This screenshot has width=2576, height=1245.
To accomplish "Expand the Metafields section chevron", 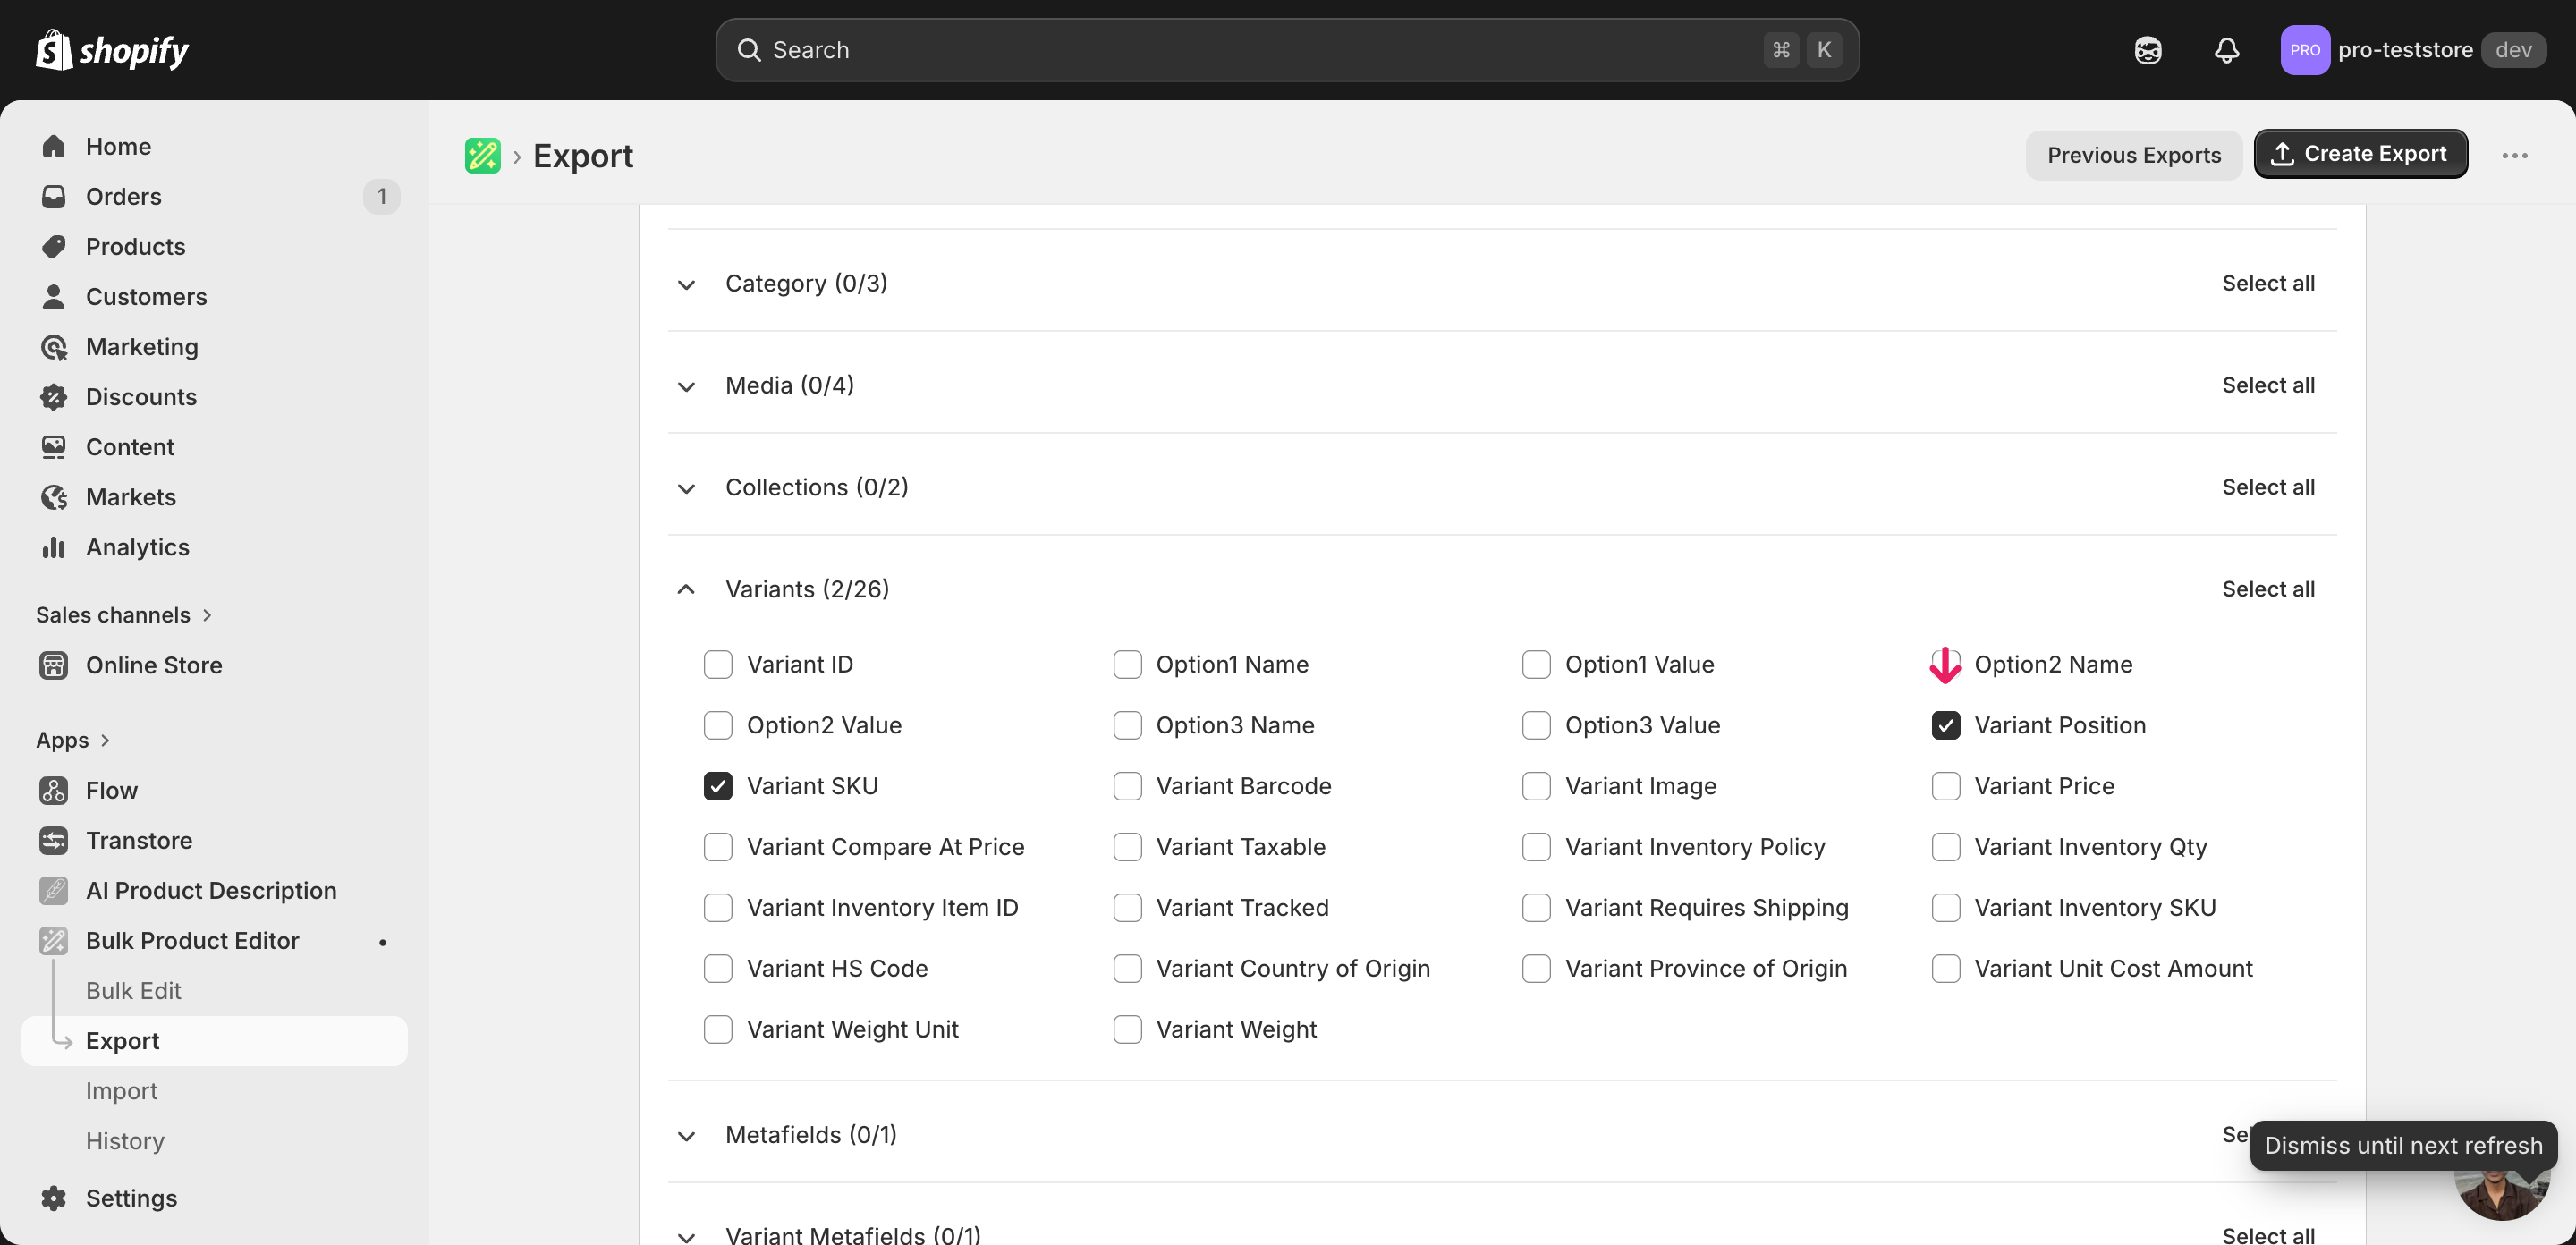I will 686,1136.
